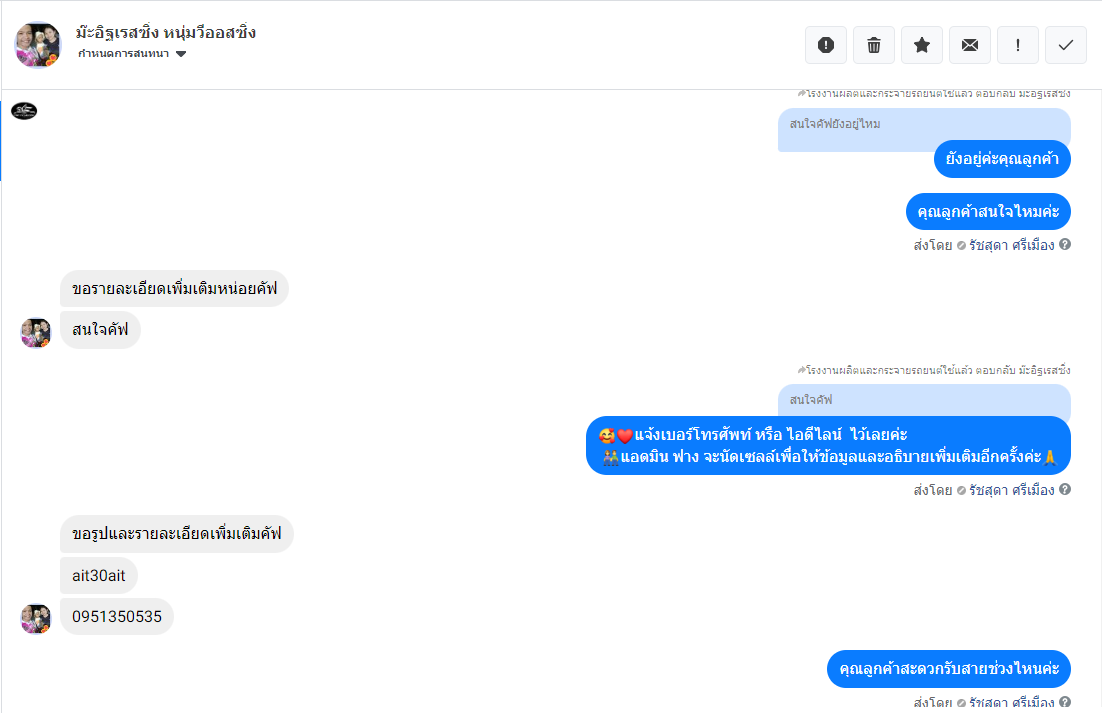
Task: Mark conversation unread with envelope icon
Action: [x=970, y=45]
